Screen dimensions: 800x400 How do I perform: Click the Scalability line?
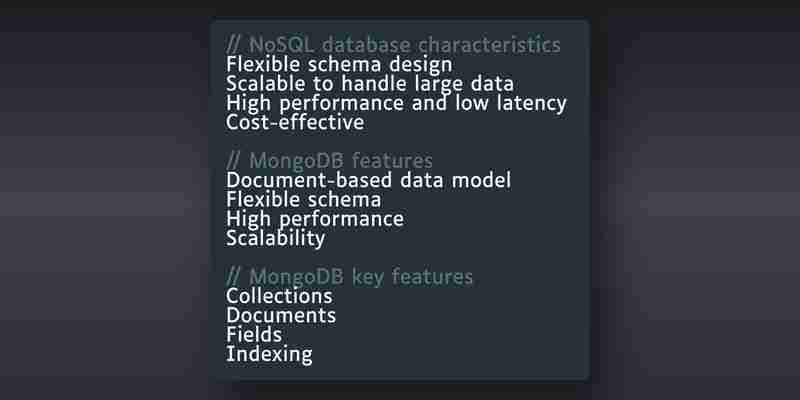276,238
